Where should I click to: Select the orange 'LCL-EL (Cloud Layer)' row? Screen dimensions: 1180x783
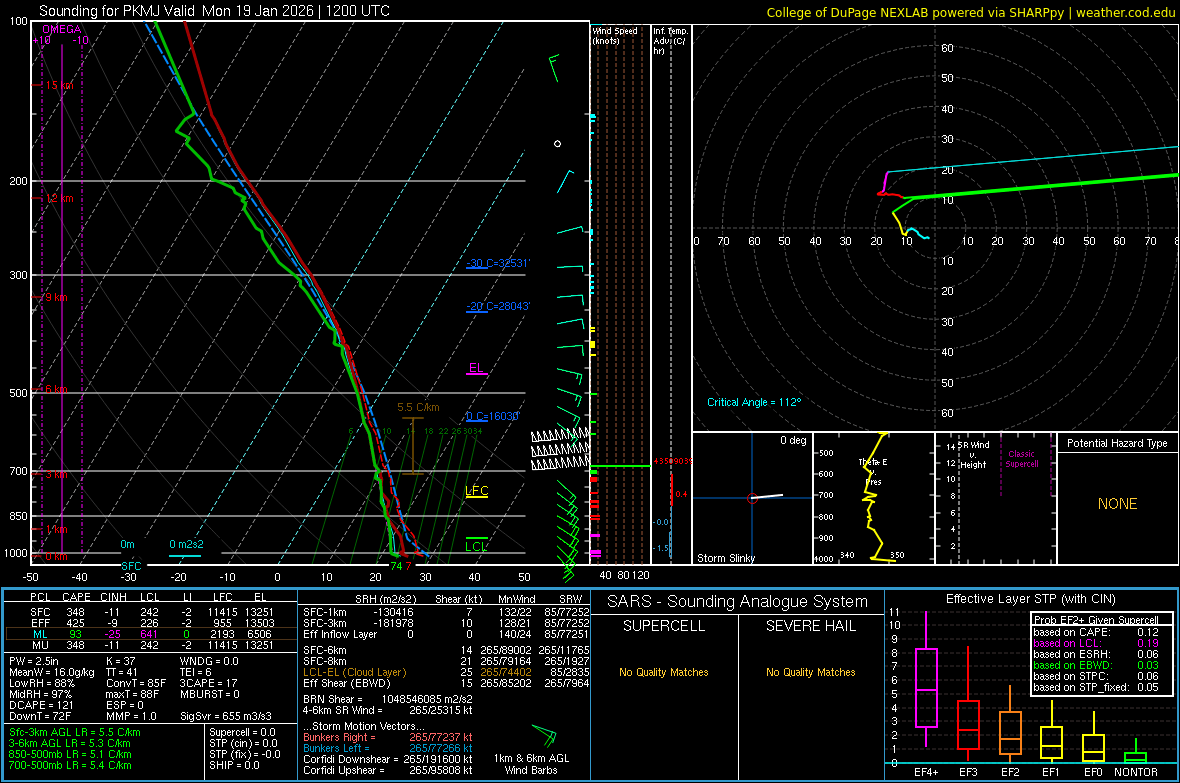pos(446,672)
